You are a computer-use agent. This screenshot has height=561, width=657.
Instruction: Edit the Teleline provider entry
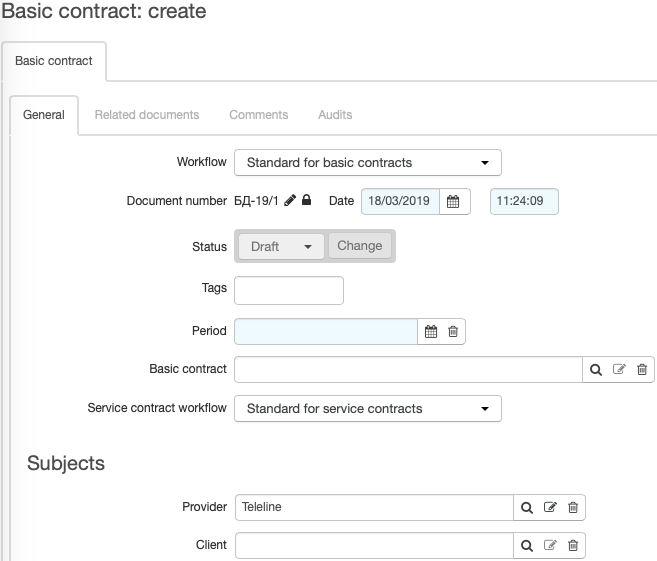point(550,507)
